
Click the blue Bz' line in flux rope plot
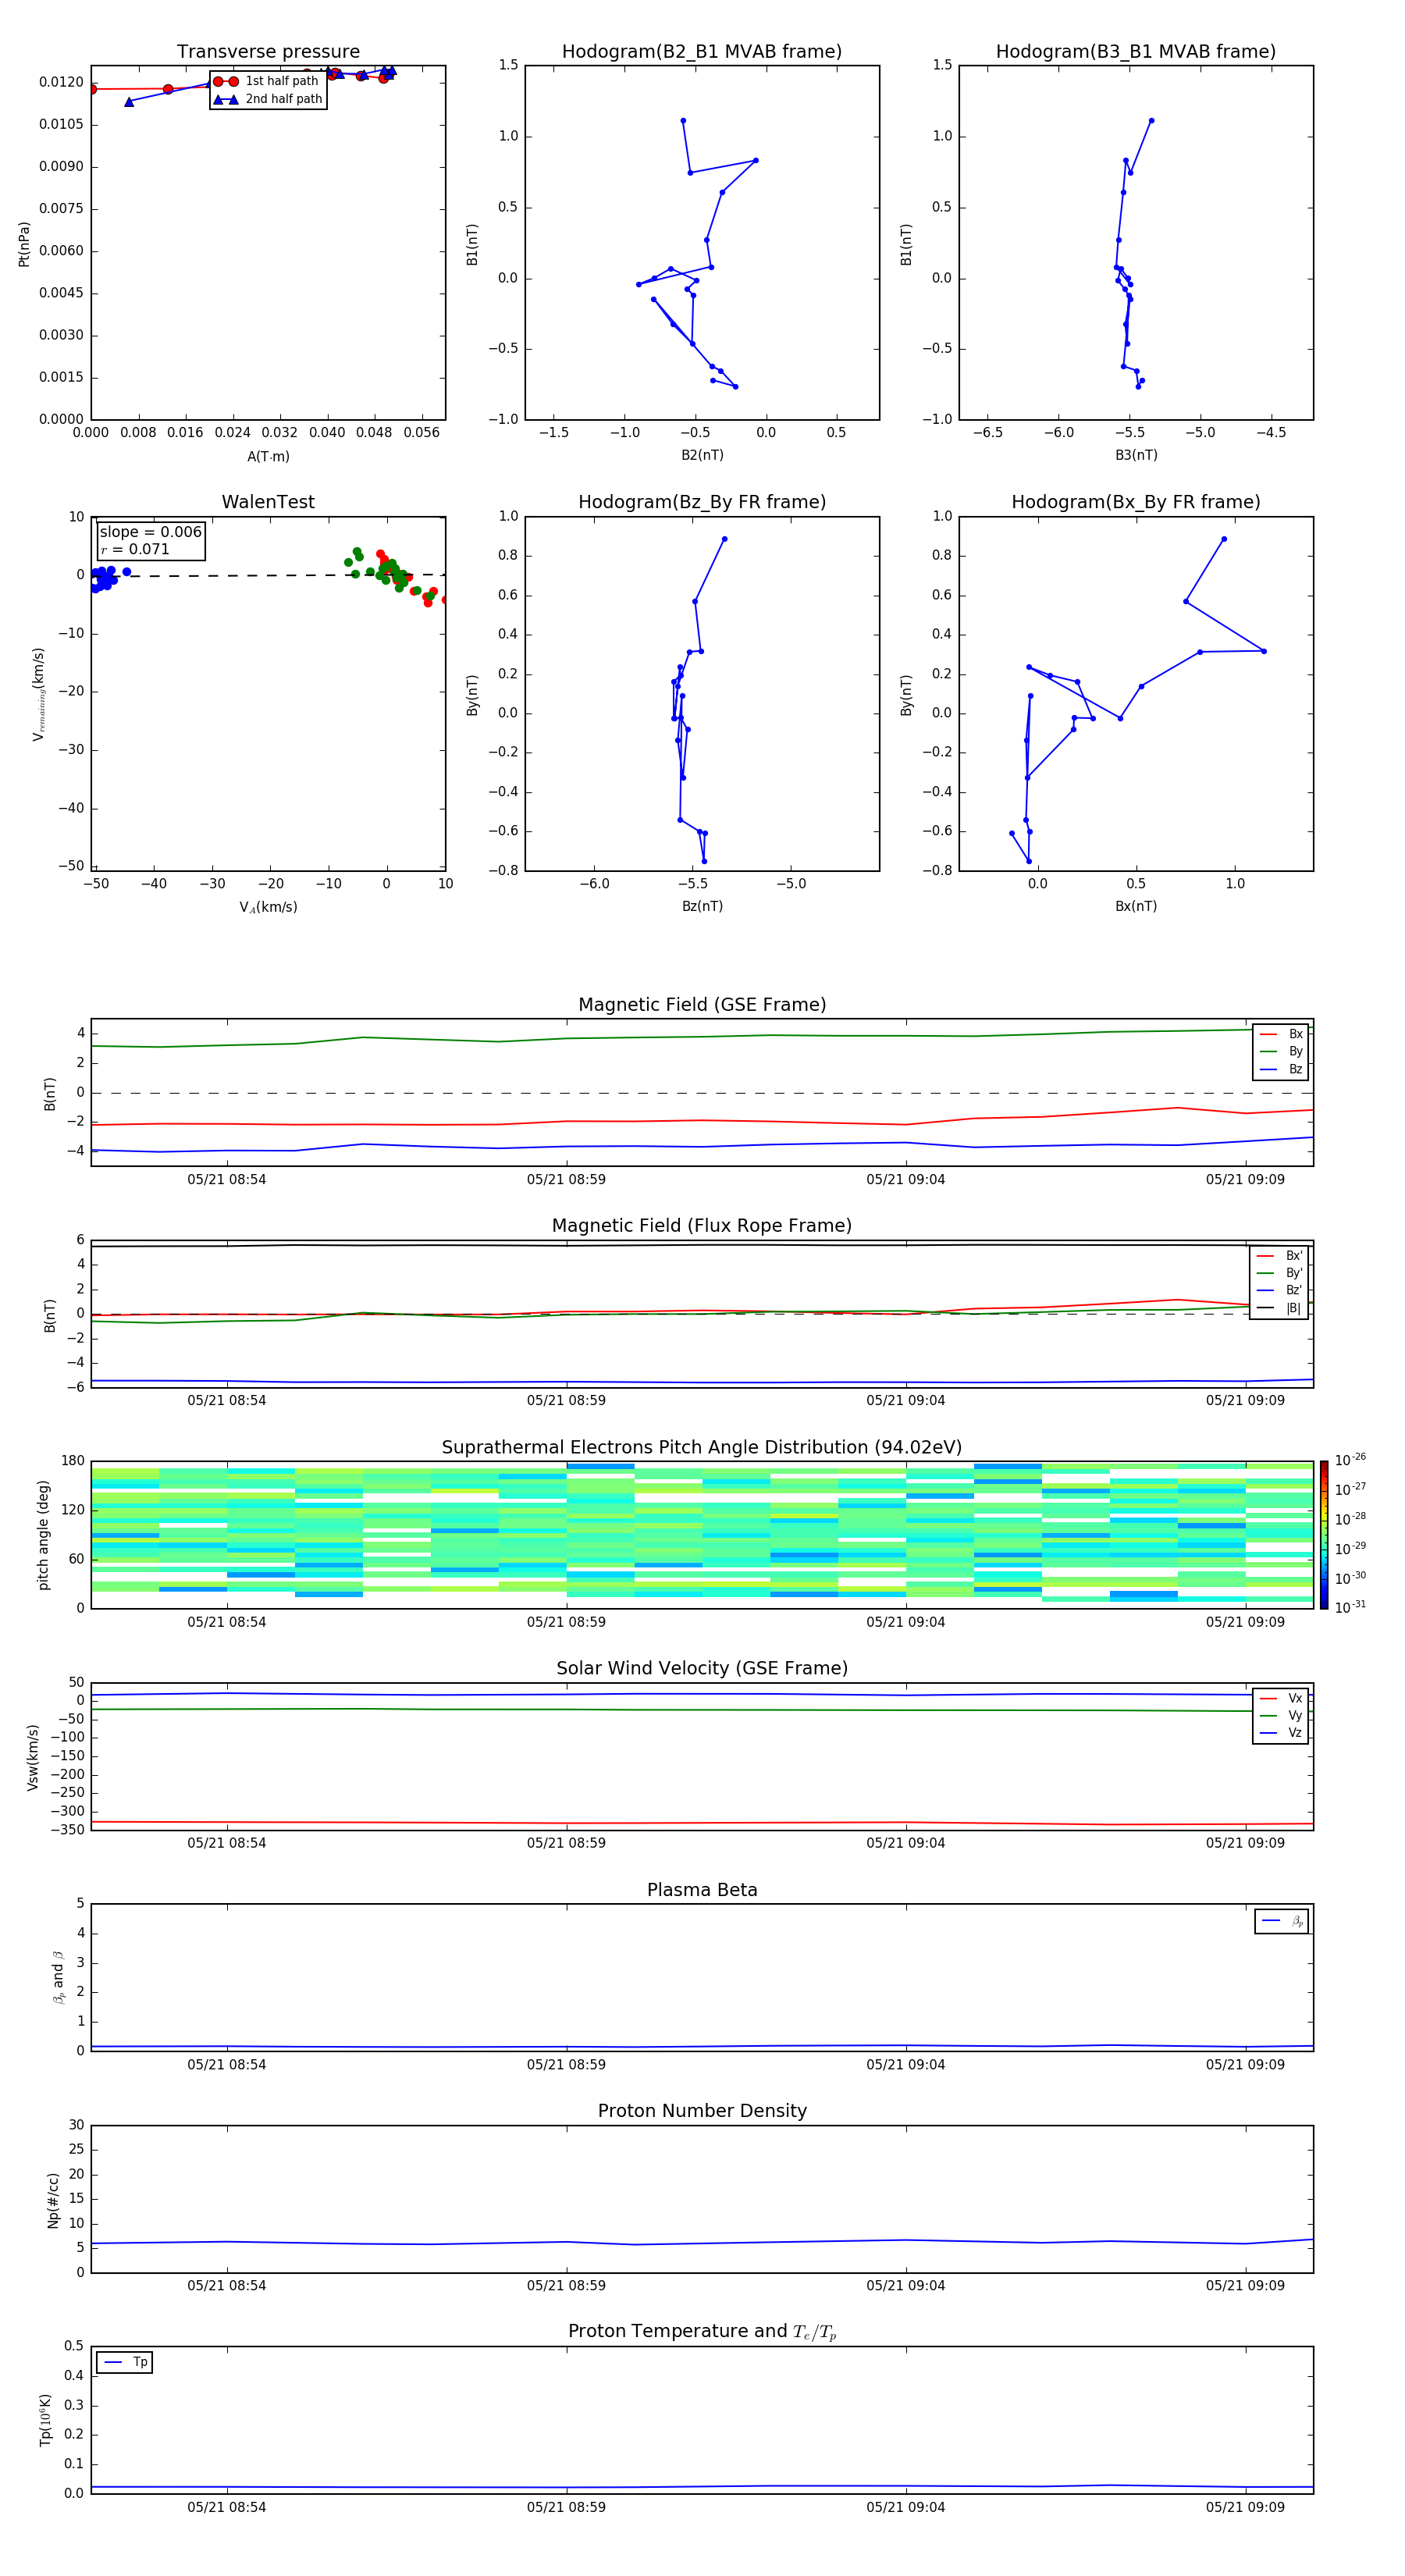click(702, 1382)
